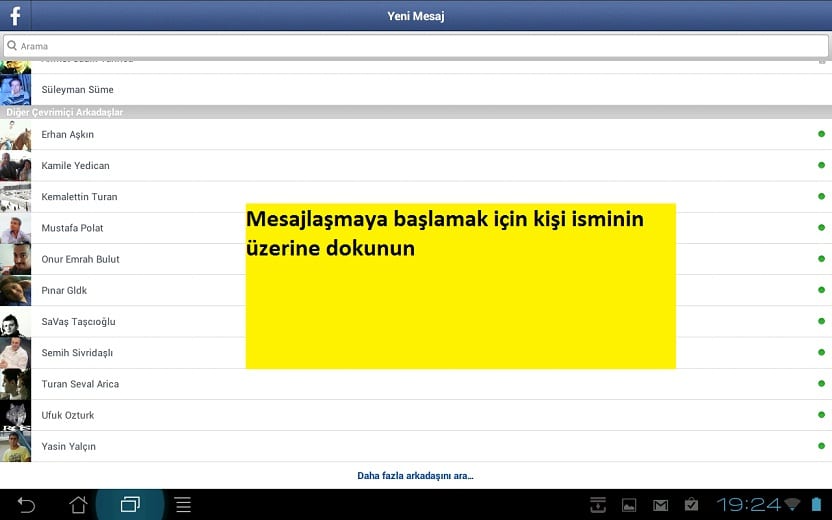Tap online status dot for Kemalettin Turan
832x520 pixels.
(821, 196)
